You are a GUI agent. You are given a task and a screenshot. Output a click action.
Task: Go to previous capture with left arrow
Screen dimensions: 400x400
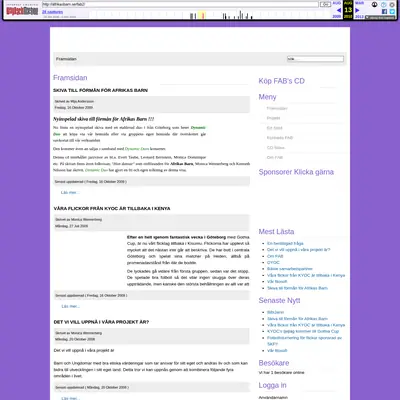tap(339, 10)
